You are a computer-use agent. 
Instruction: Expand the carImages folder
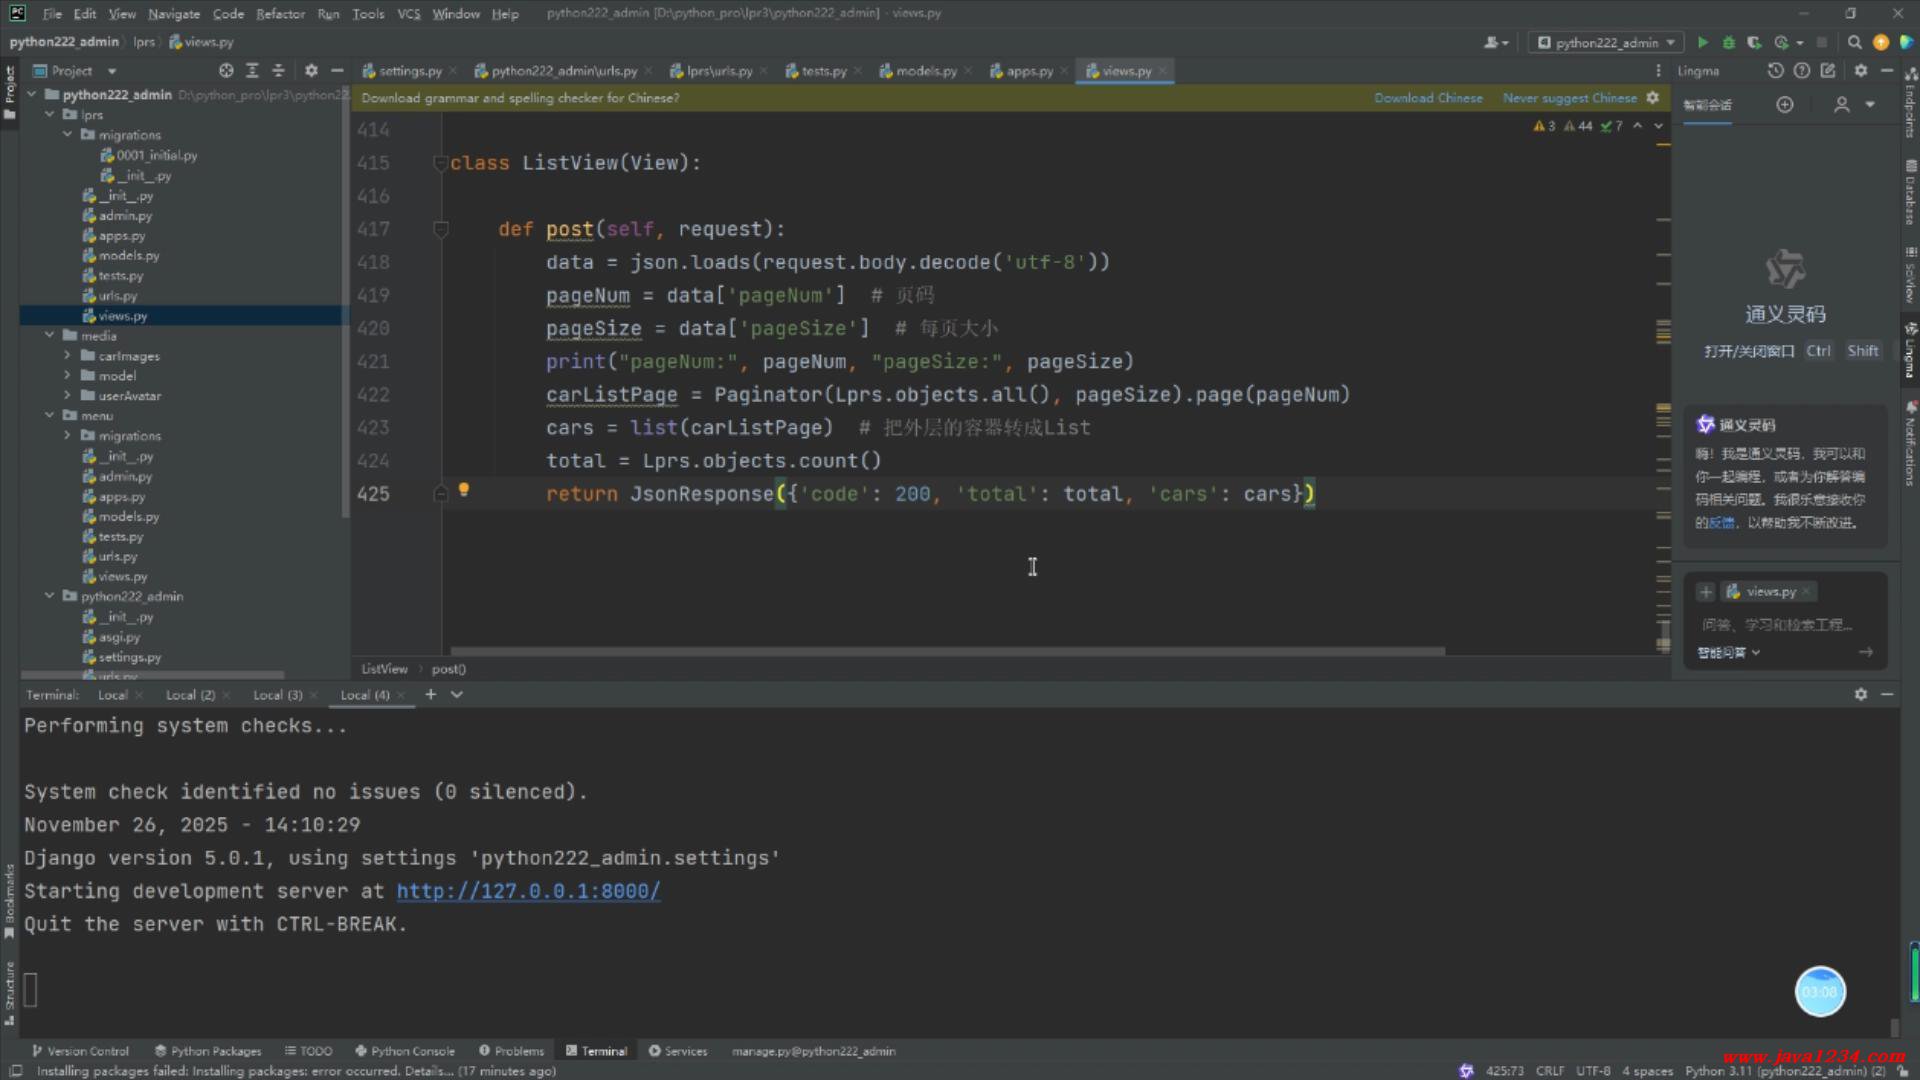67,356
